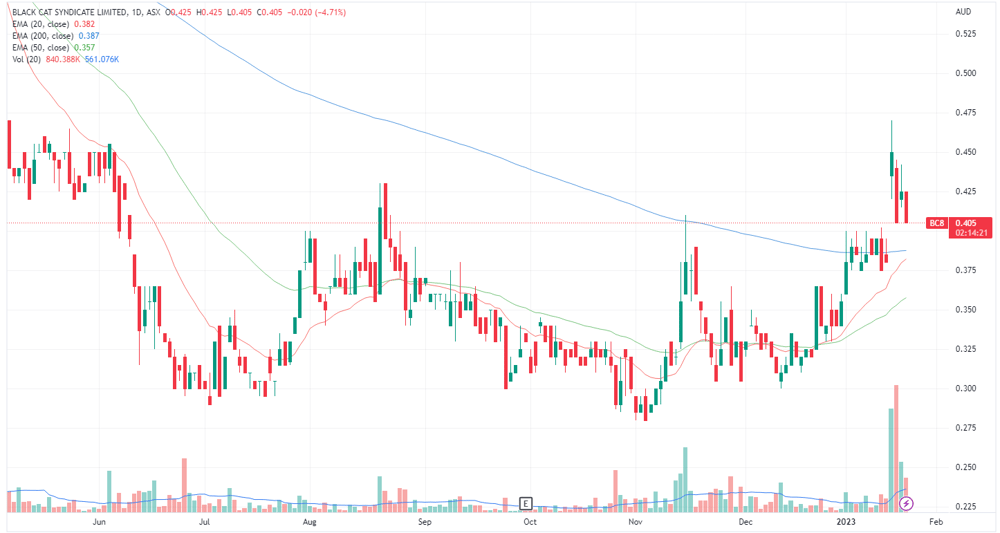Click the Nov label on time axis
This screenshot has width=1000, height=533.
(635, 522)
